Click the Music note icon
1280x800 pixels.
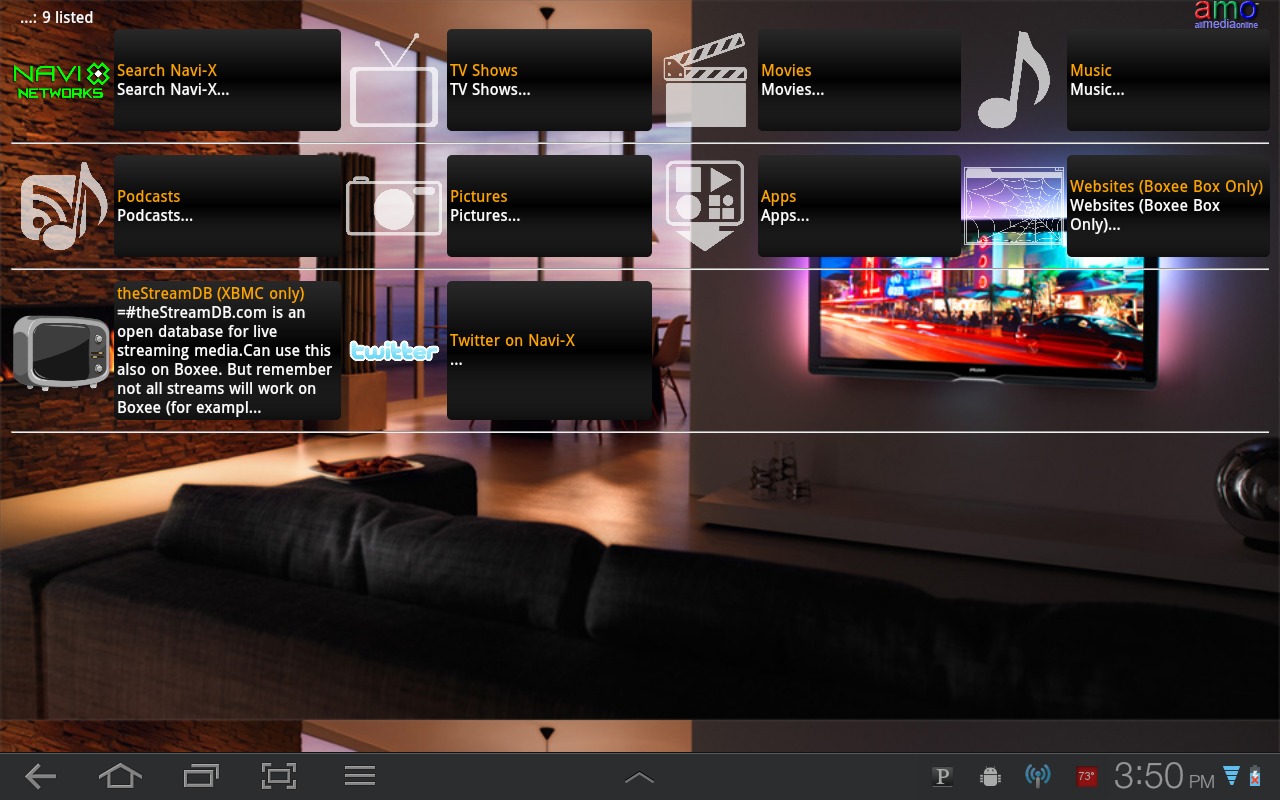click(x=1013, y=81)
